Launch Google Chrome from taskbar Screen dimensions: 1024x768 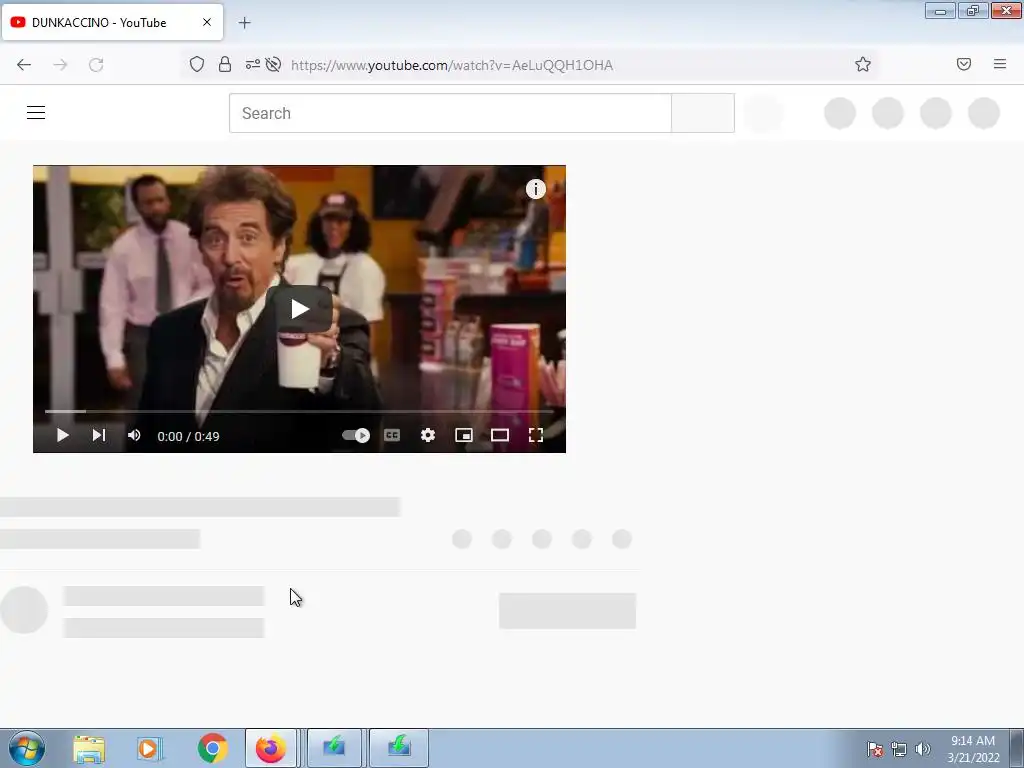click(212, 748)
